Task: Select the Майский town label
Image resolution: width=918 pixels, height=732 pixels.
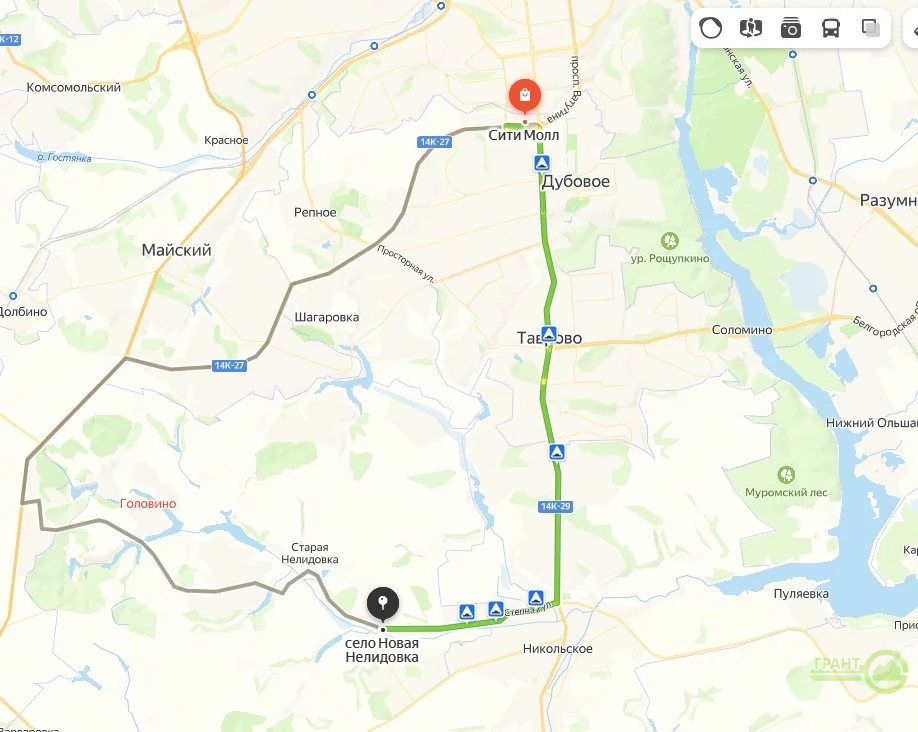Action: [176, 250]
